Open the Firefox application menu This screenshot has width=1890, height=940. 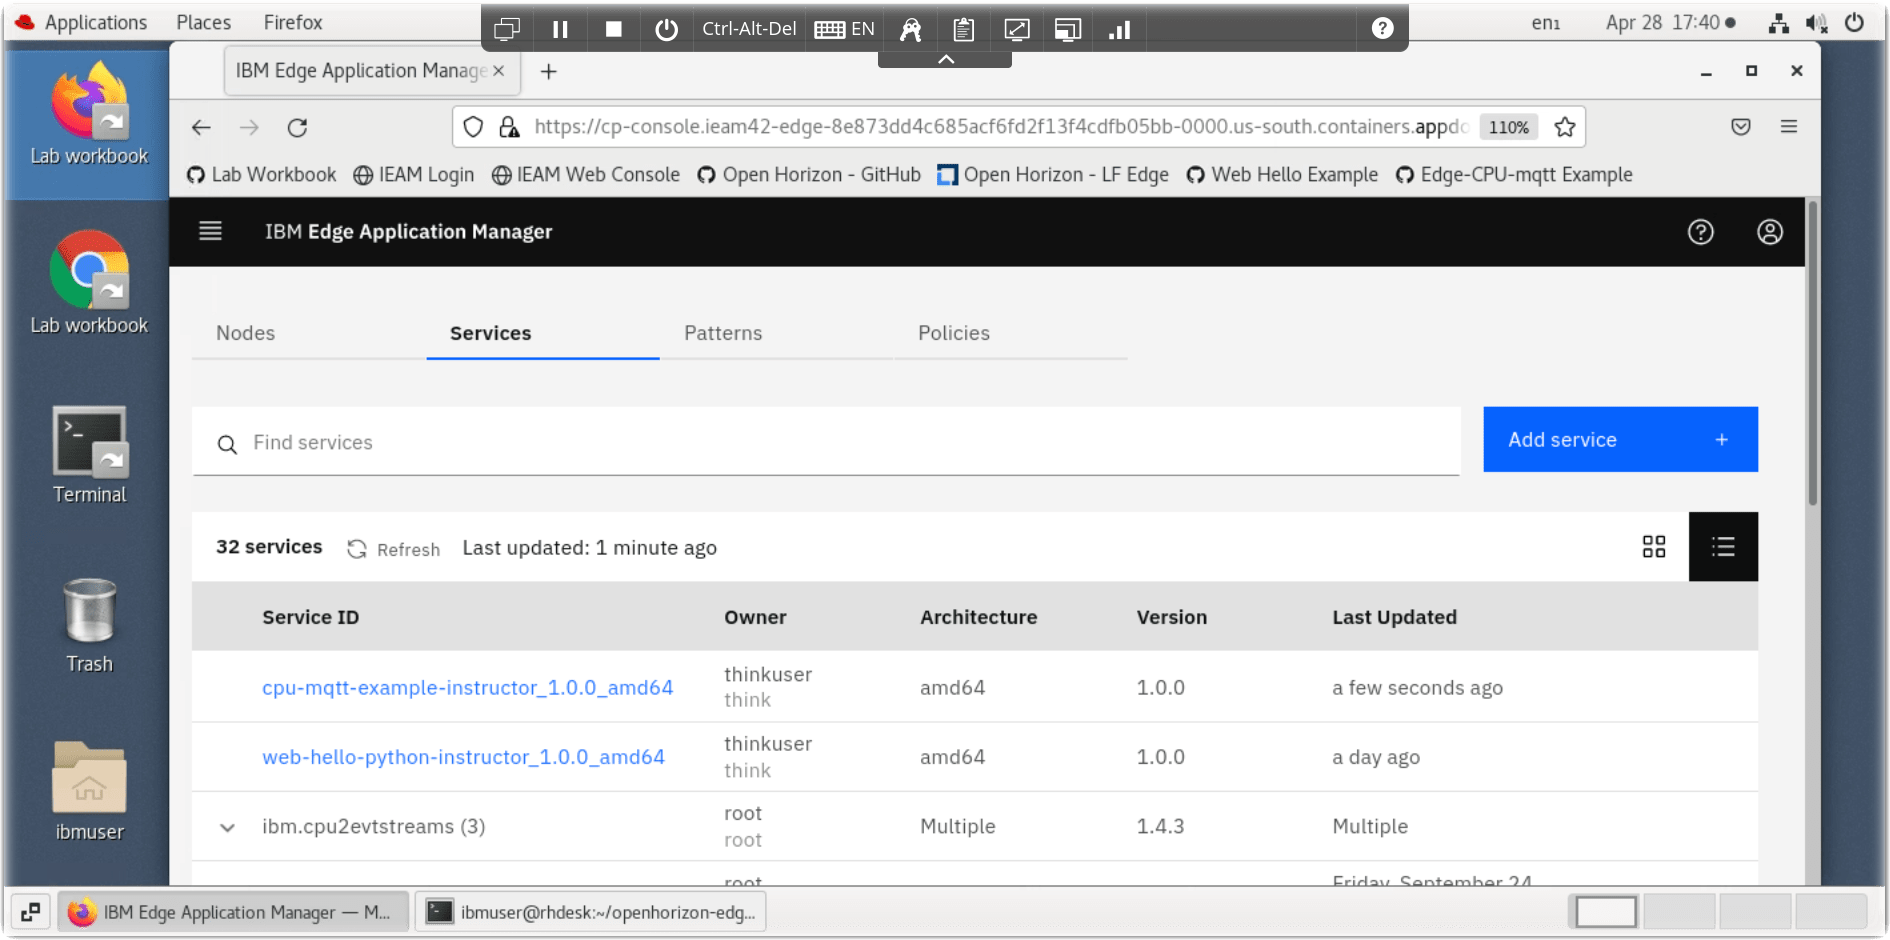tap(1789, 127)
